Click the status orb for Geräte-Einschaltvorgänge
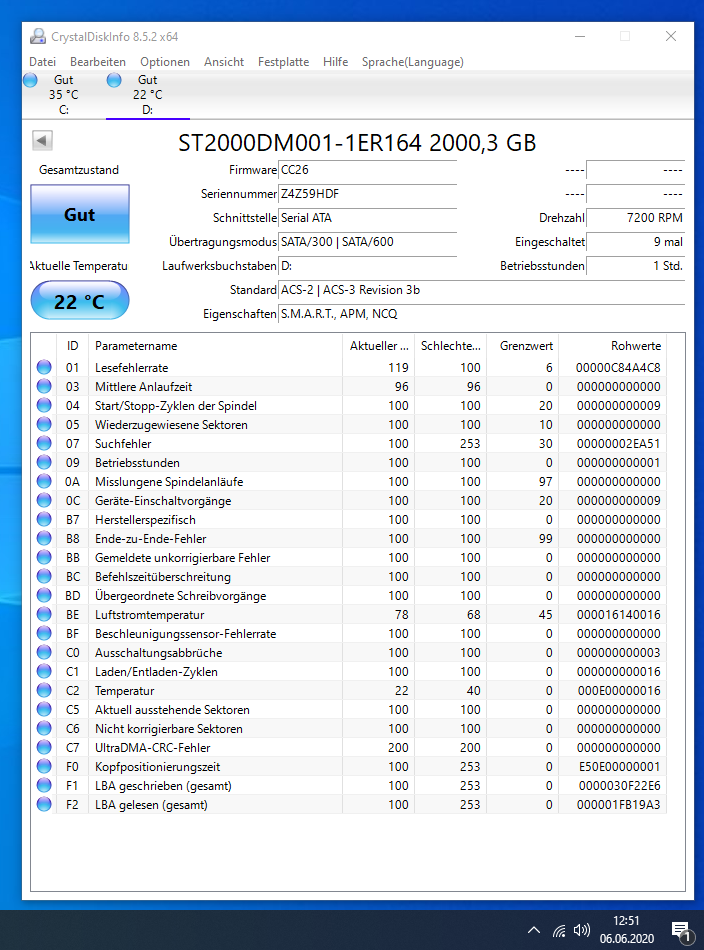The width and height of the screenshot is (704, 950). point(44,500)
